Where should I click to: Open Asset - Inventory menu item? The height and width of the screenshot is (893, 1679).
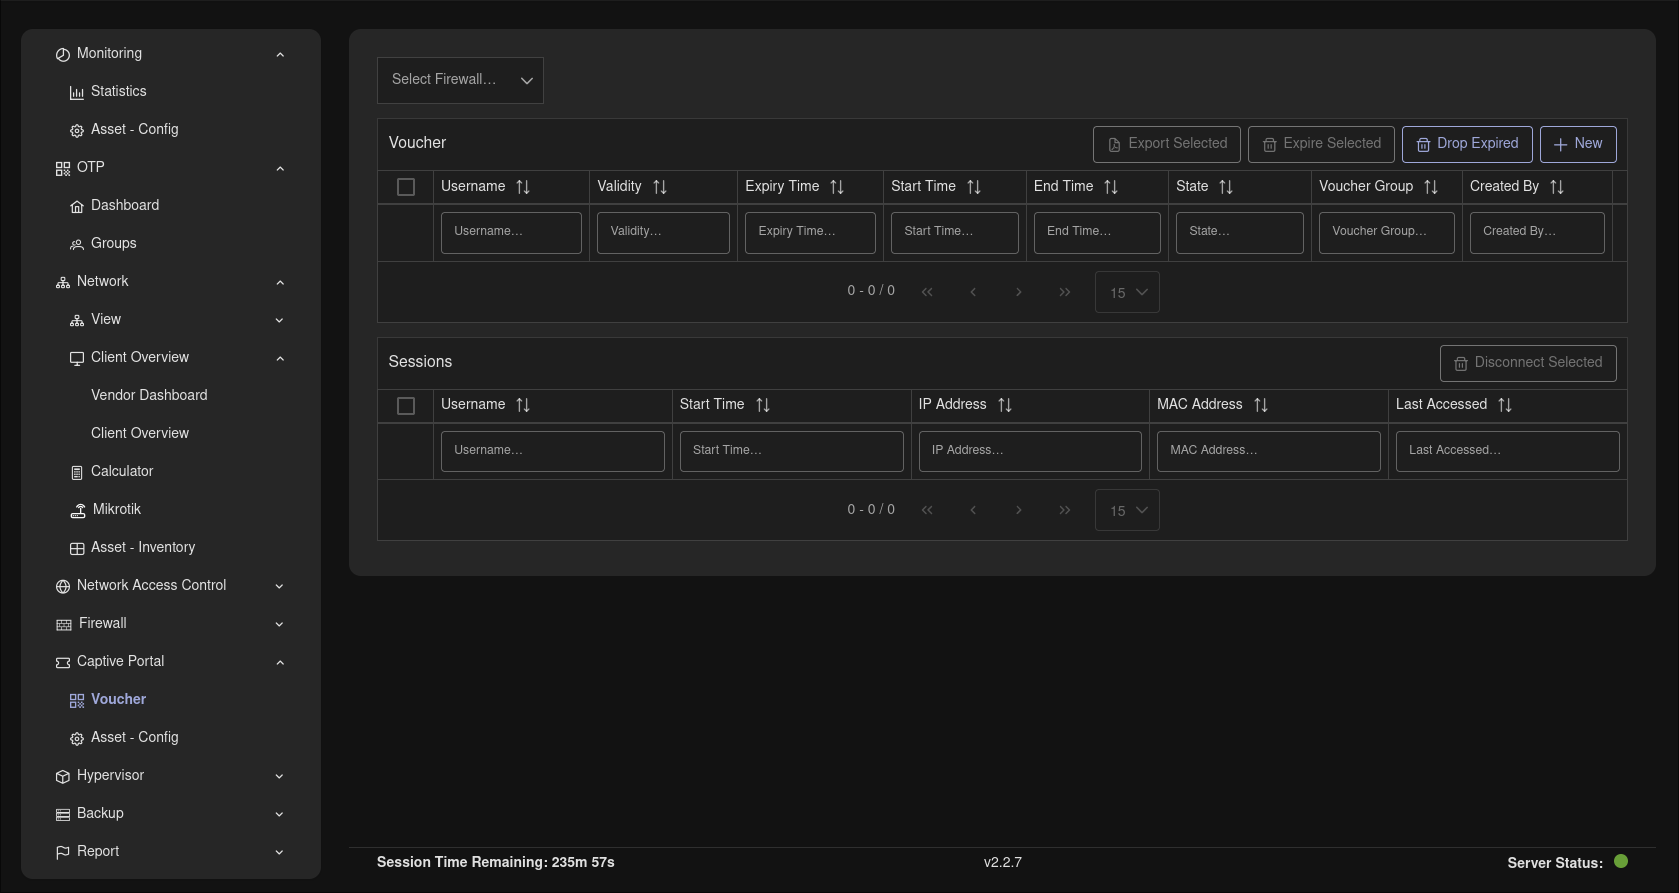pos(143,548)
